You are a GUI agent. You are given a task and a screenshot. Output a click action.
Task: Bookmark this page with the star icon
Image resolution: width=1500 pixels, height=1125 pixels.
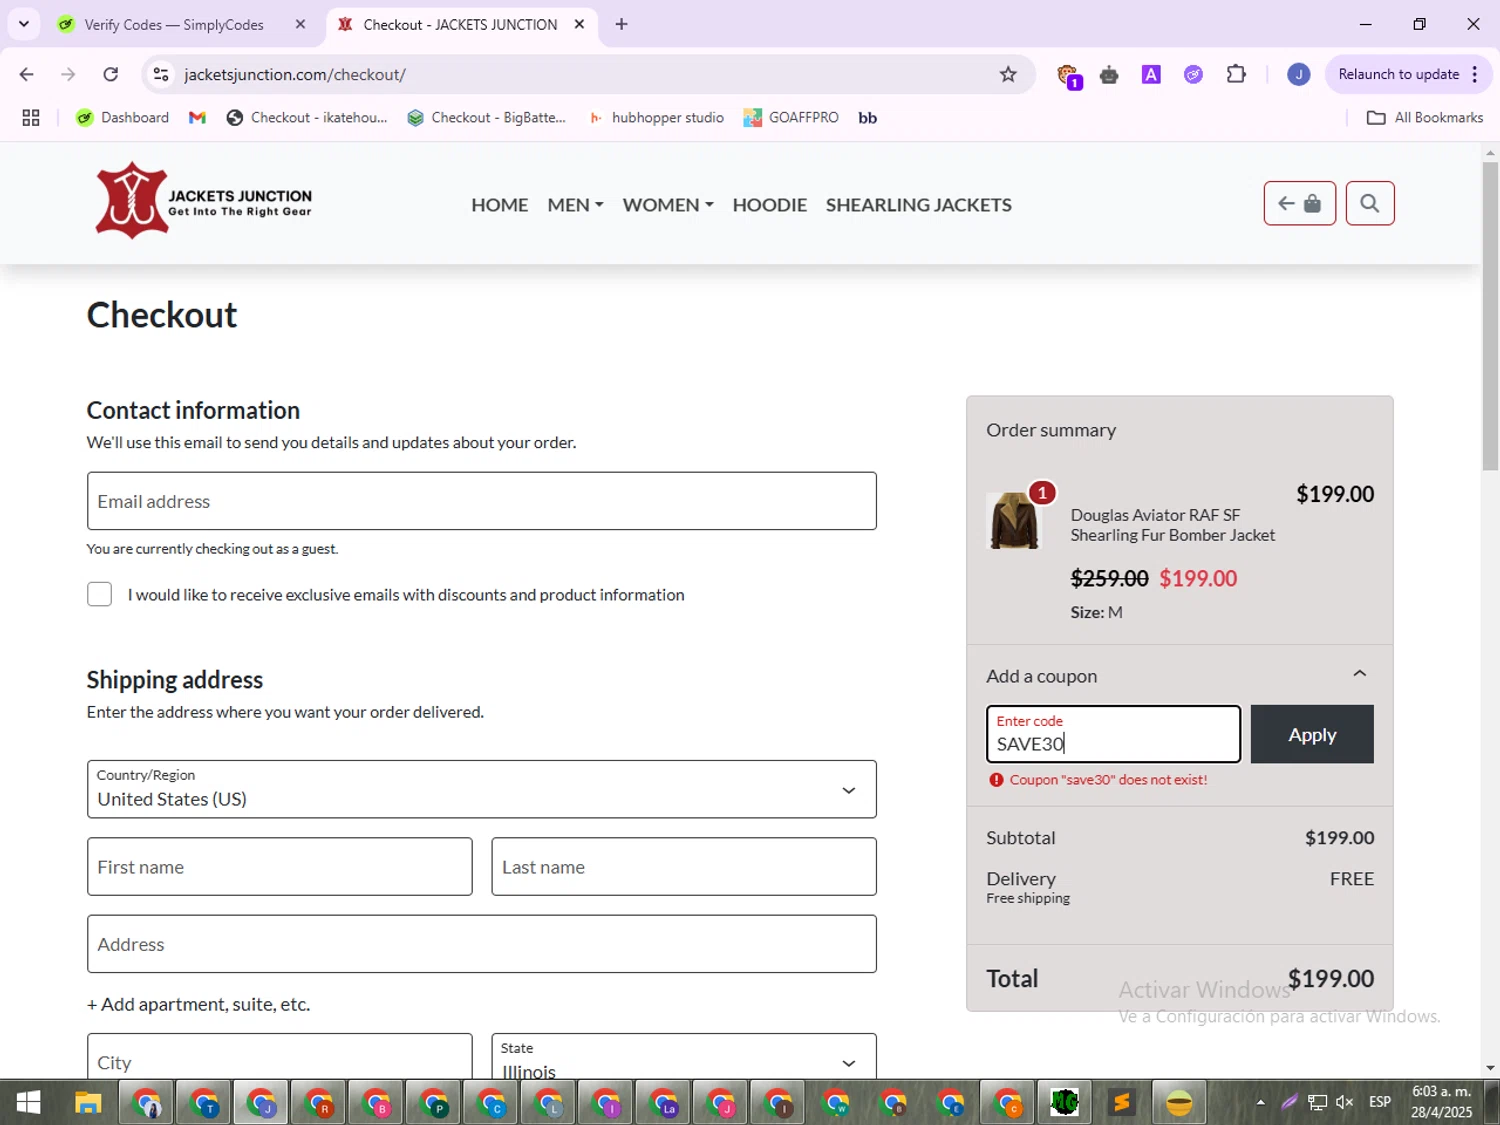(1008, 74)
